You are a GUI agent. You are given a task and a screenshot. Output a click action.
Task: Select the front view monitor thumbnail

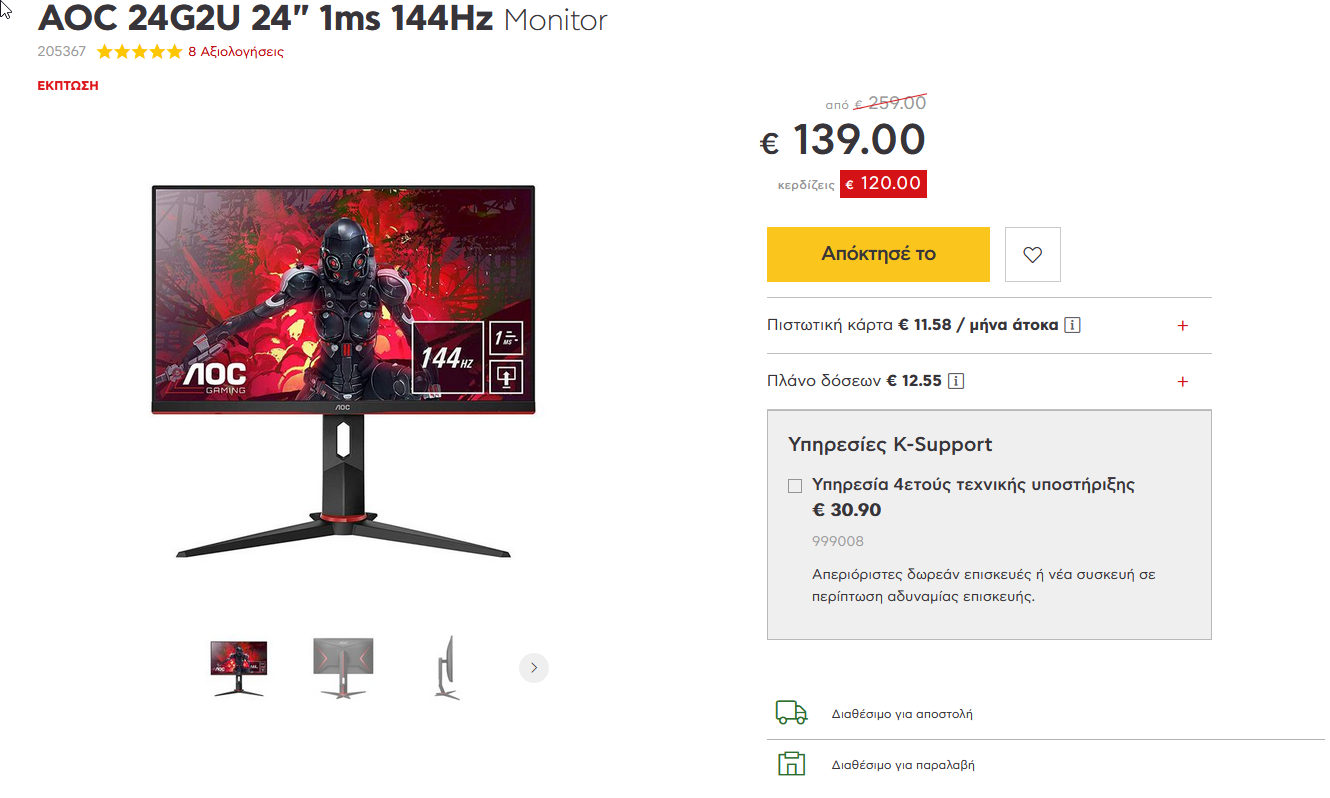(238, 668)
